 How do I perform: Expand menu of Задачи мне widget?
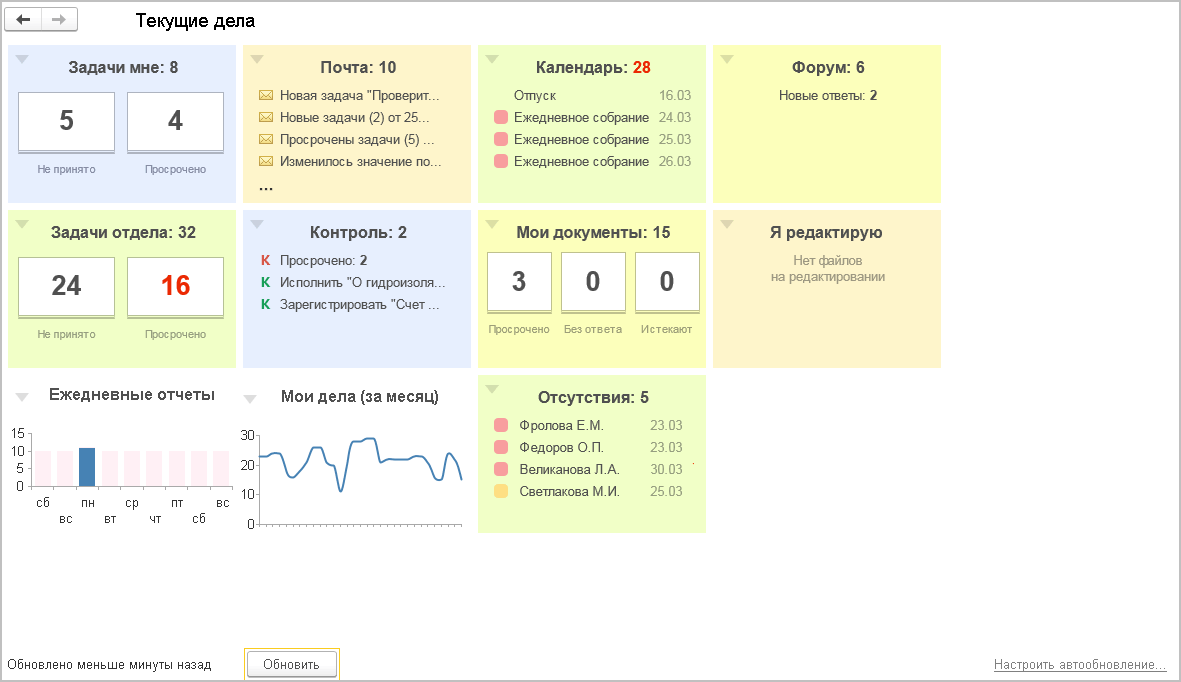[22, 59]
